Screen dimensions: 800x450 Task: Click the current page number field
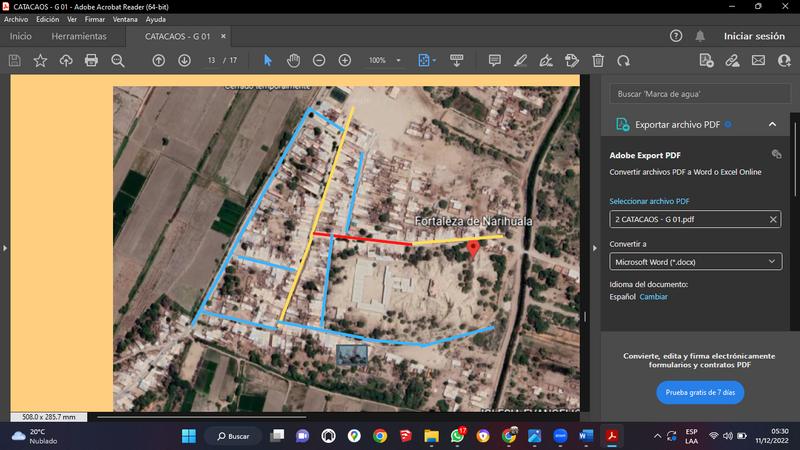[211, 60]
